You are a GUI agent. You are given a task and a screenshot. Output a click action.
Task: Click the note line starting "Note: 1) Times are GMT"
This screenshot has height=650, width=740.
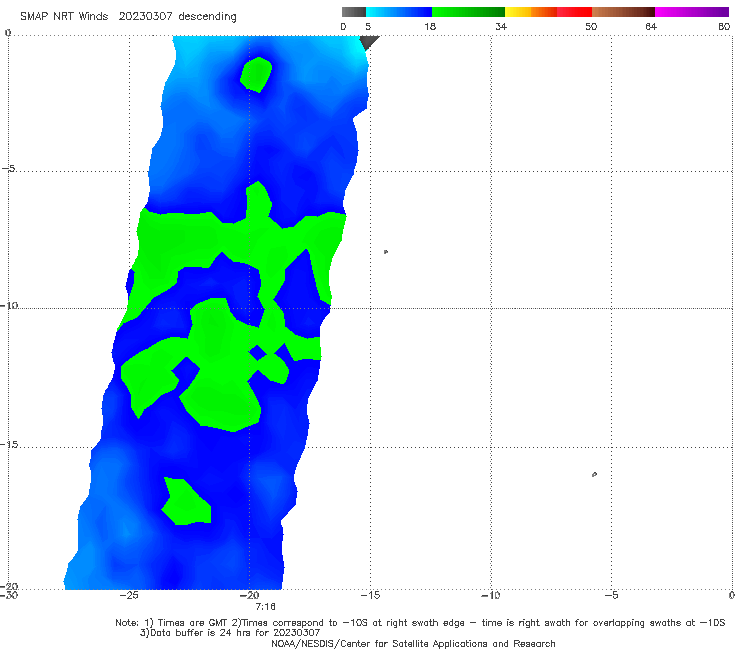coord(420,623)
